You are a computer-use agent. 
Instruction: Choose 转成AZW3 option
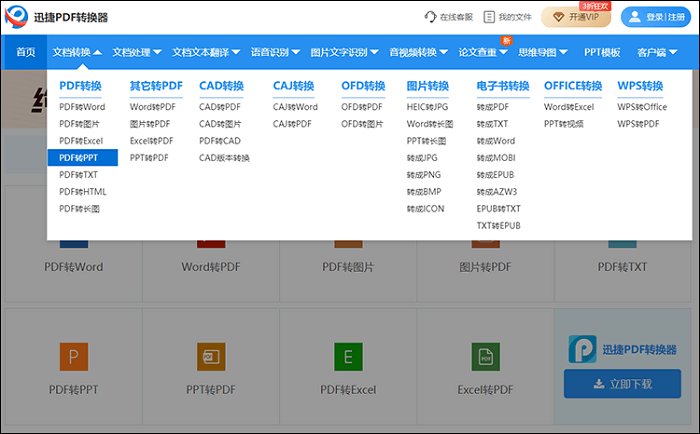click(x=497, y=192)
